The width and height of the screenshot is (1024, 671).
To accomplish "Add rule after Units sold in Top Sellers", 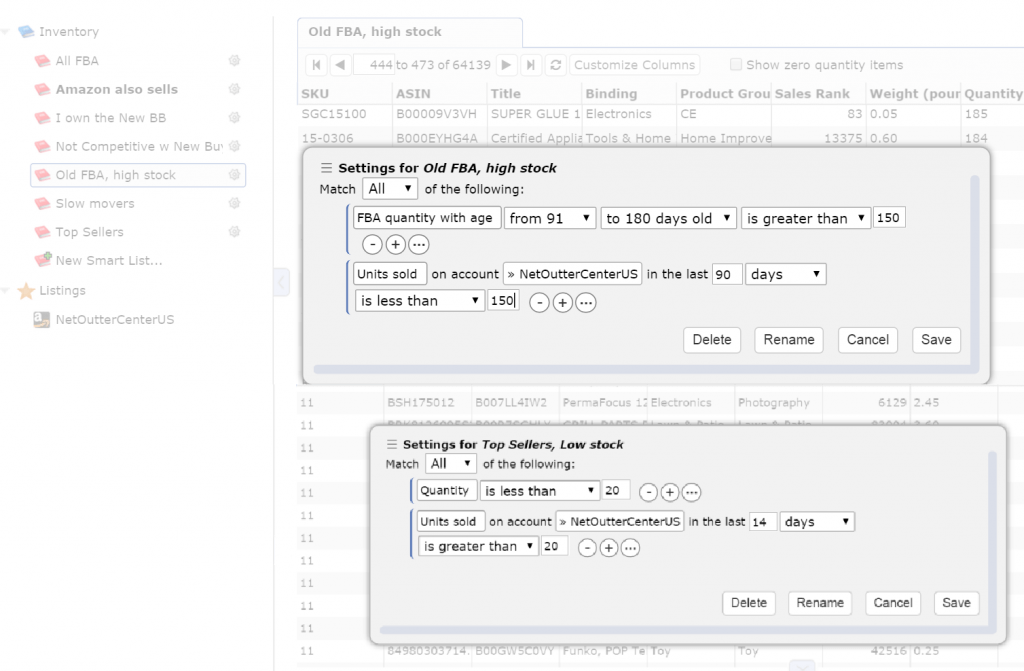I will (x=609, y=548).
